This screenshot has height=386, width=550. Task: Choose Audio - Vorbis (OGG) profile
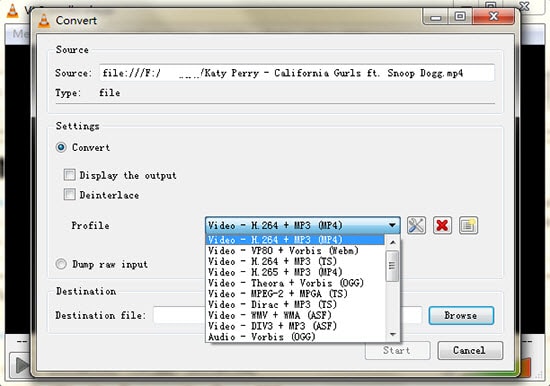(x=295, y=337)
